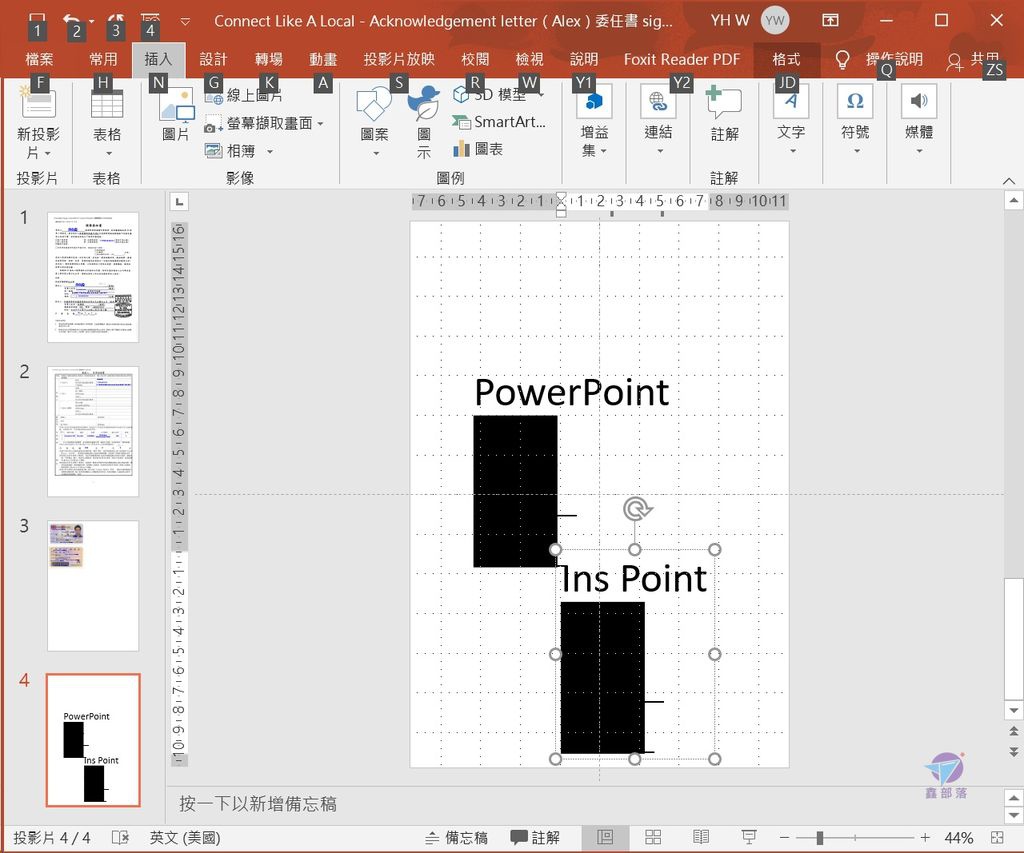The height and width of the screenshot is (853, 1024).
Task: Click the spell check status icon
Action: click(x=120, y=837)
